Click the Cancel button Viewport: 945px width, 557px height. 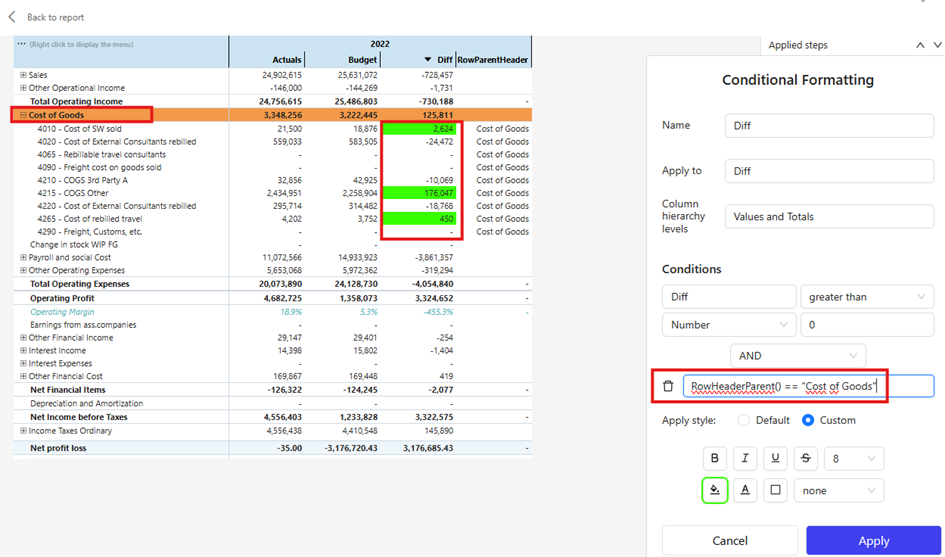[730, 541]
